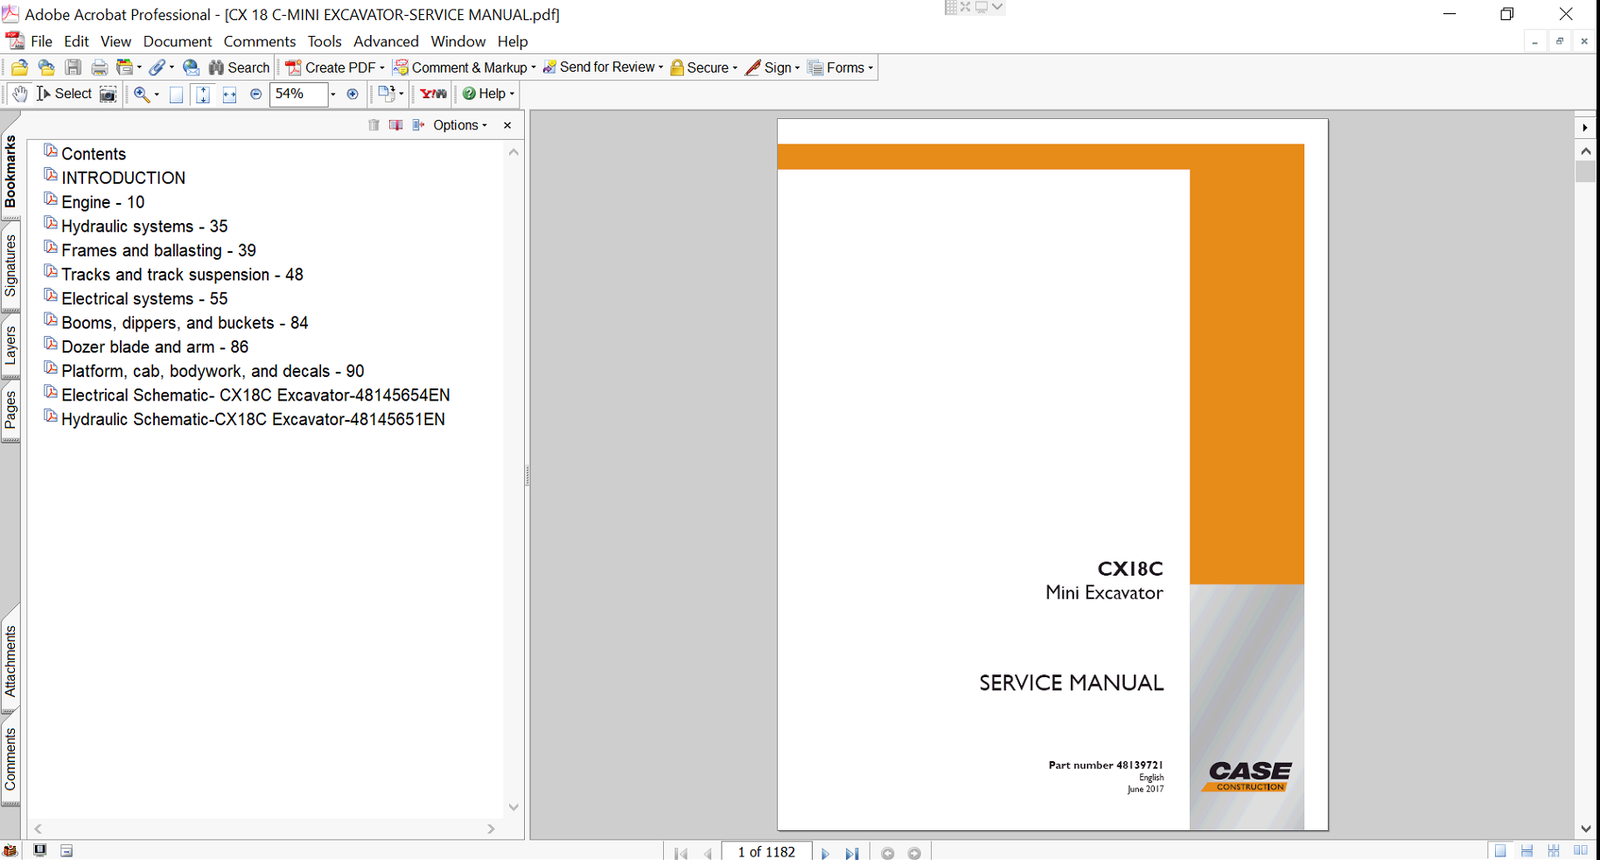Go to the next page arrow
The height and width of the screenshot is (860, 1600).
[x=825, y=853]
